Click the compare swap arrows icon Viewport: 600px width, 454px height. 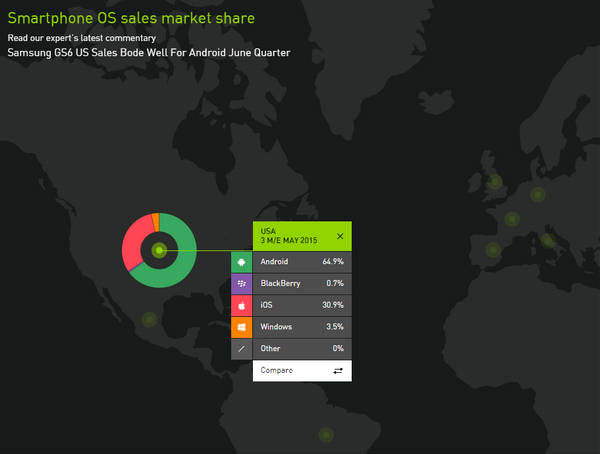338,371
